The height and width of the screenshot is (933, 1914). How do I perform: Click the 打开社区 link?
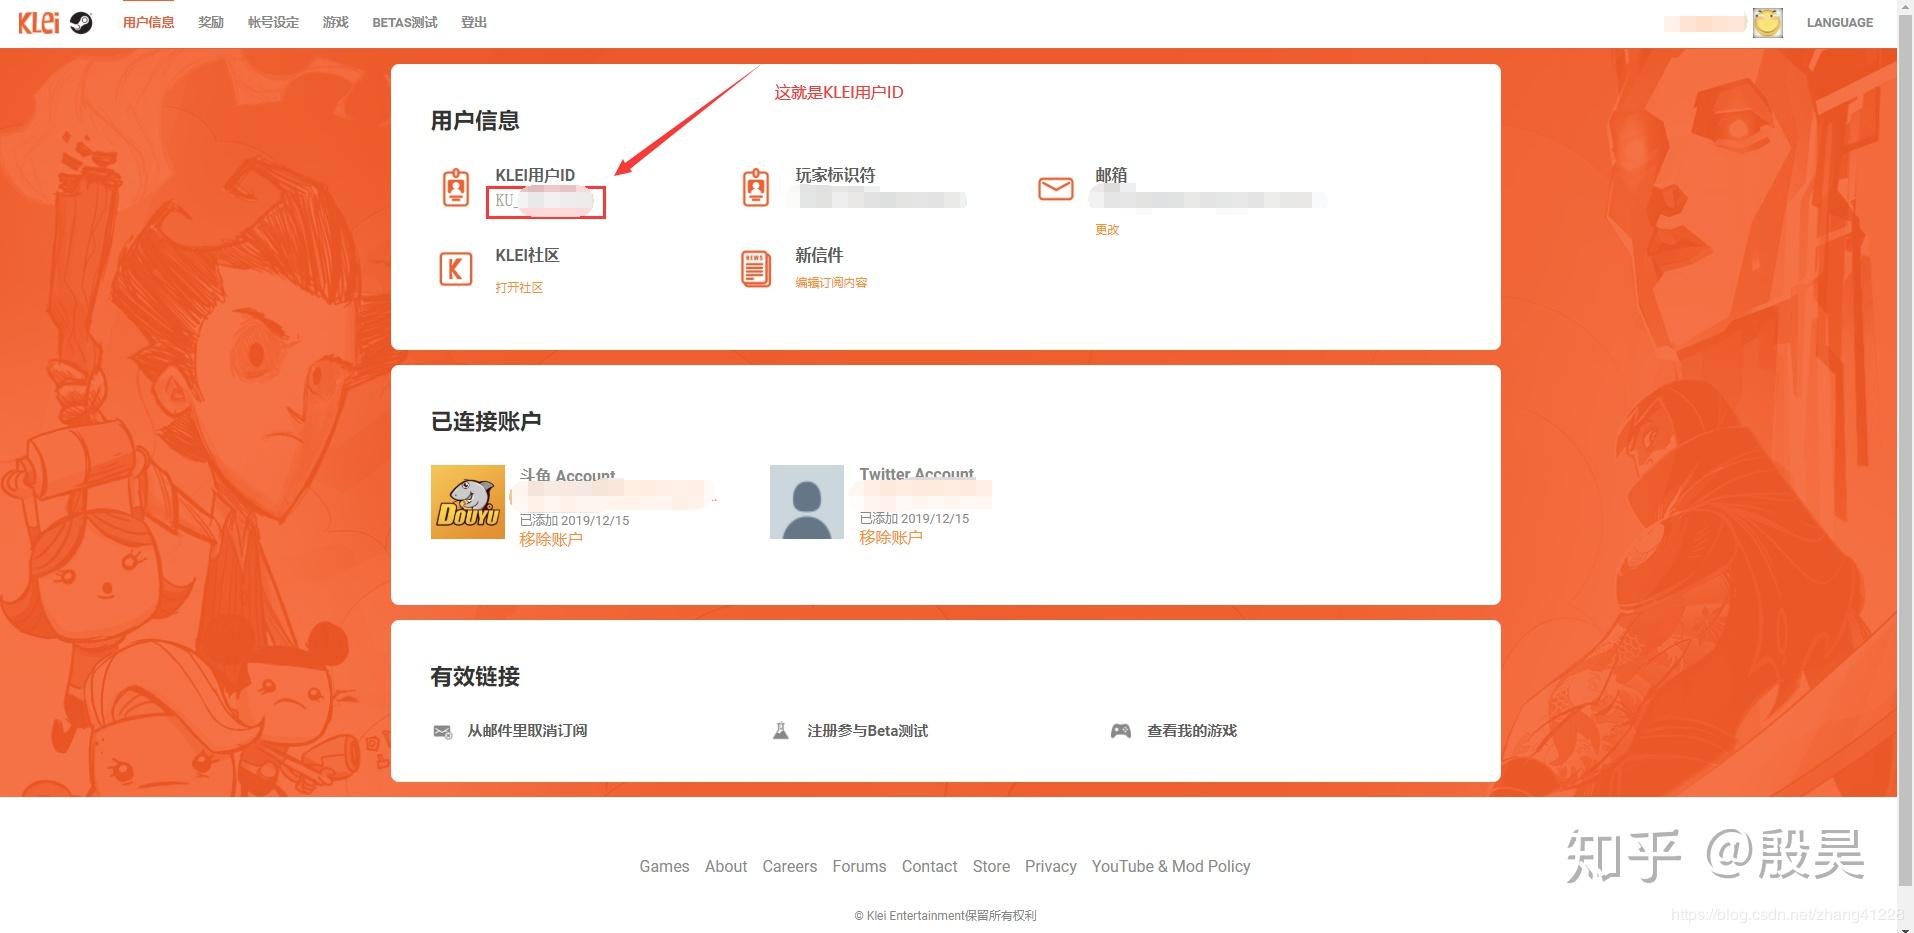(519, 288)
